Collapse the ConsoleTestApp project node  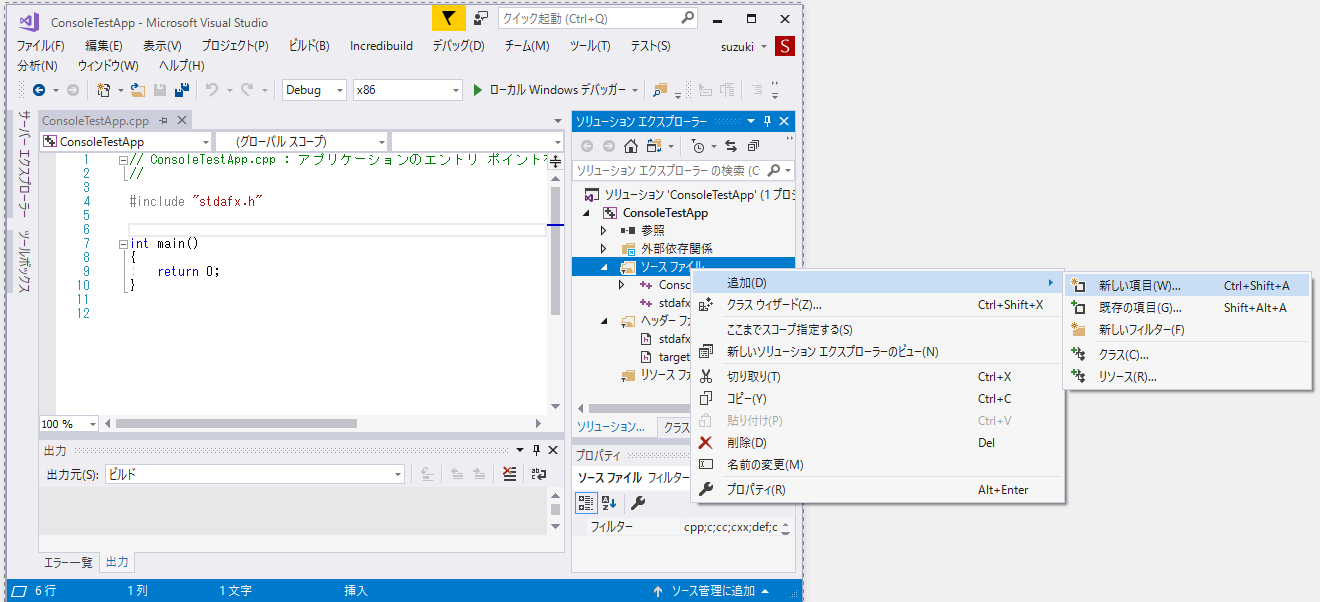tap(587, 213)
